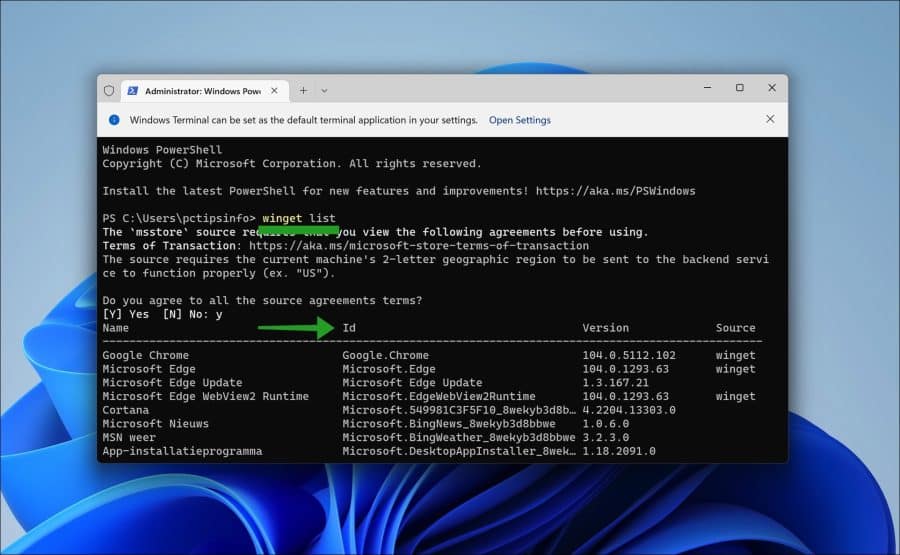
Task: Click the Version column header
Action: pos(606,328)
